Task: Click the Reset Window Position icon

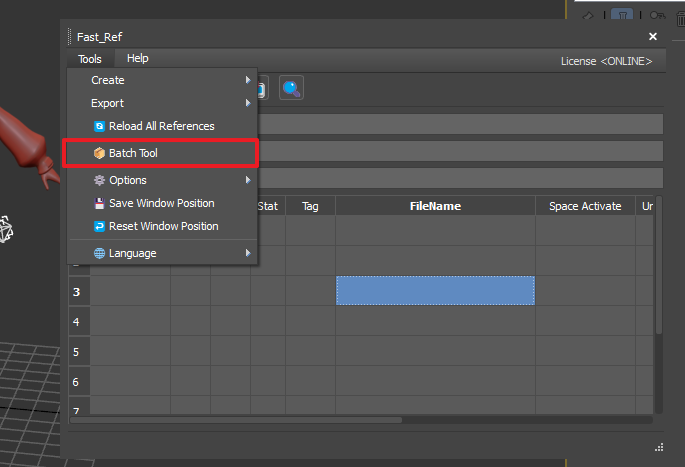Action: coord(99,226)
